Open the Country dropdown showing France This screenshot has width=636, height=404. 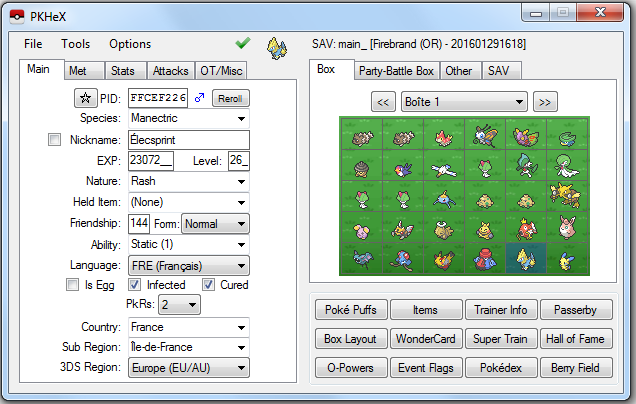pos(189,327)
